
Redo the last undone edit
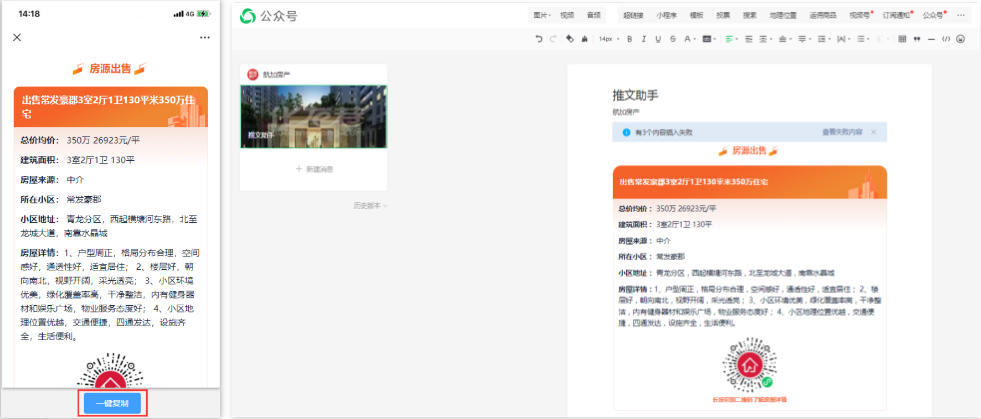pyautogui.click(x=552, y=39)
